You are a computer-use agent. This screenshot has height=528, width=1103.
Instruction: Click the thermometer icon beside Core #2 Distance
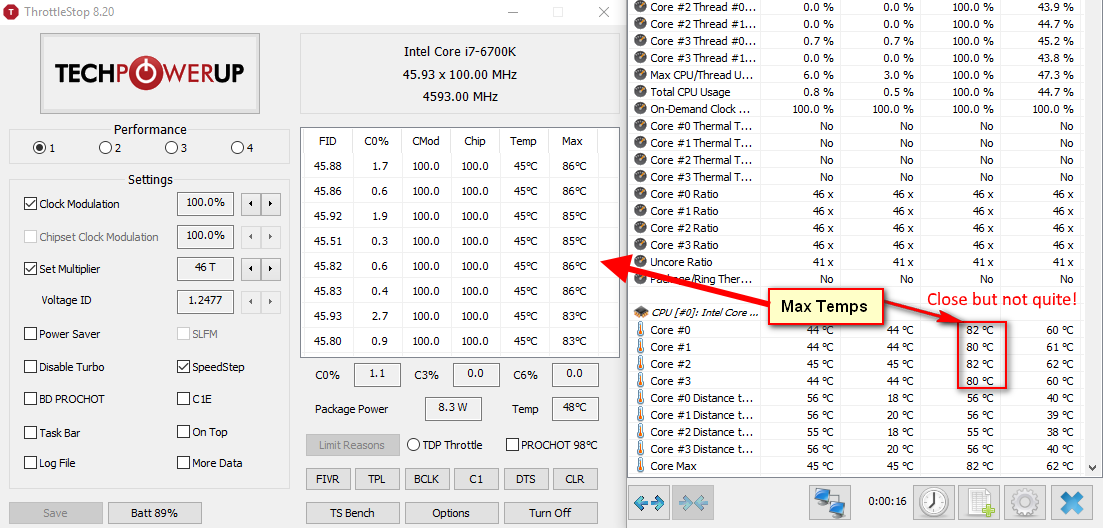tap(640, 432)
